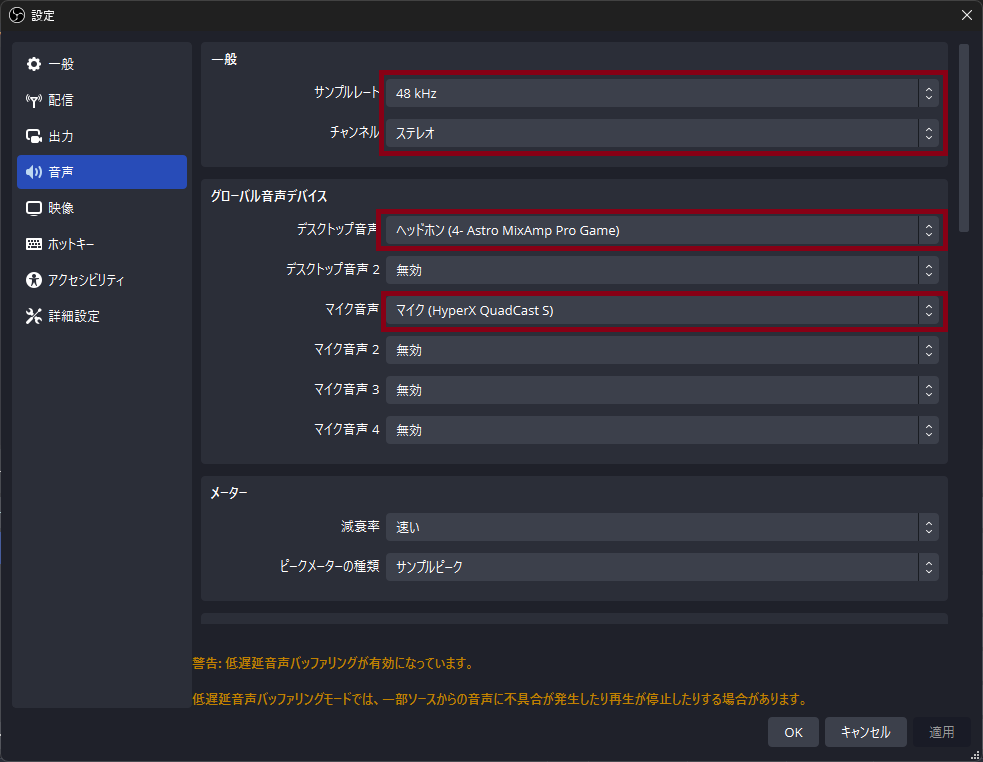Open the ピークメーターの種類 dropdown
983x762 pixels.
pyautogui.click(x=661, y=567)
